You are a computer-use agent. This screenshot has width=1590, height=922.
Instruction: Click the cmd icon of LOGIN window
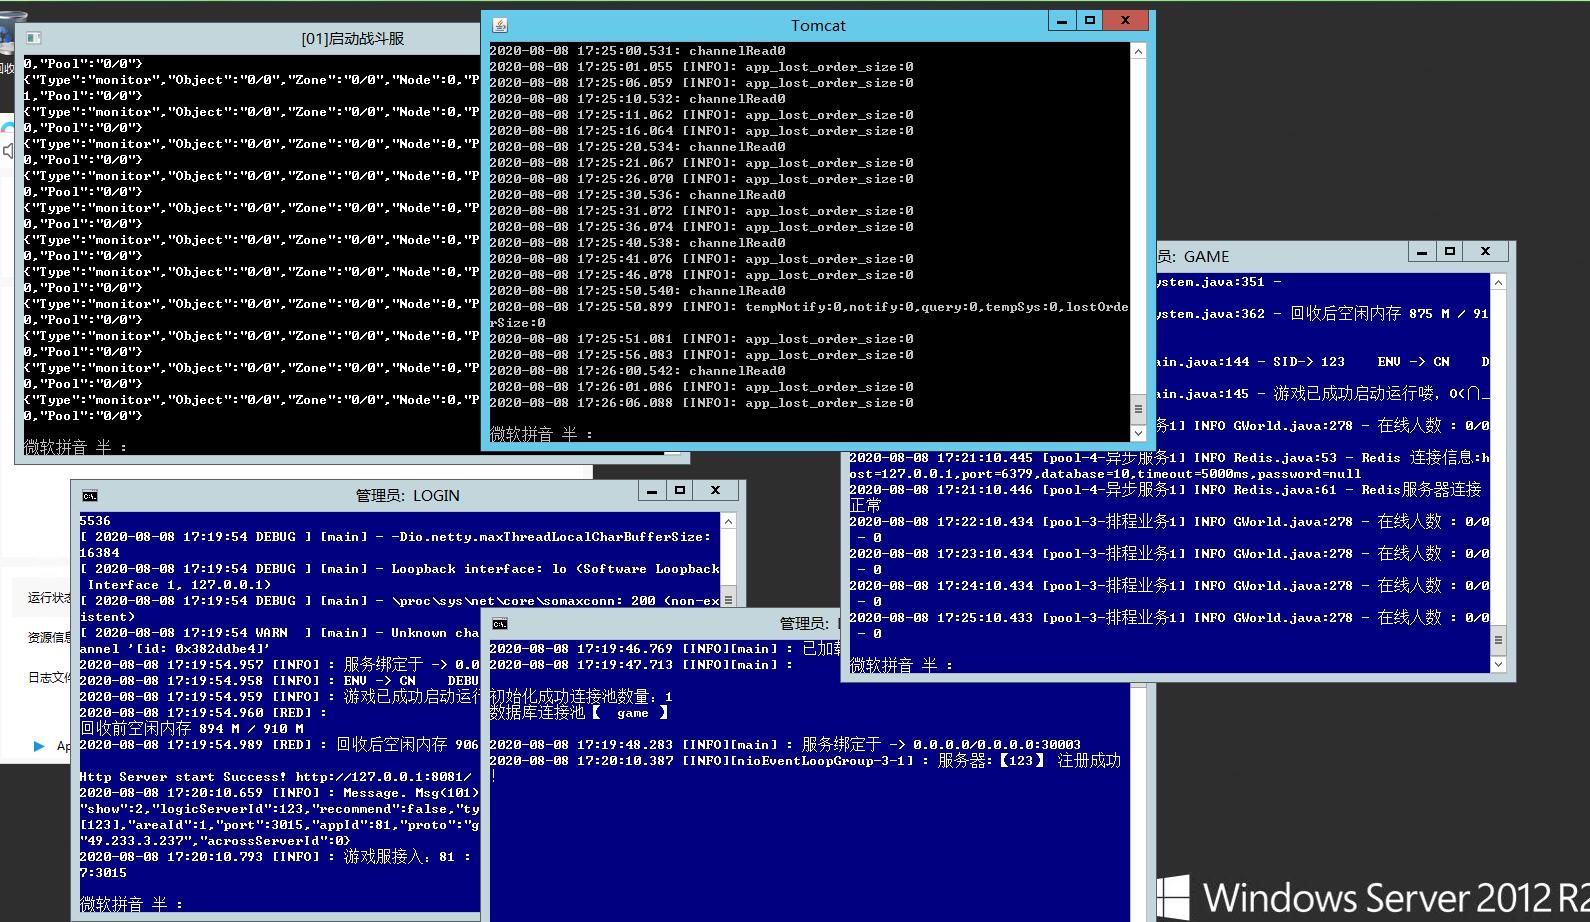tap(90, 495)
